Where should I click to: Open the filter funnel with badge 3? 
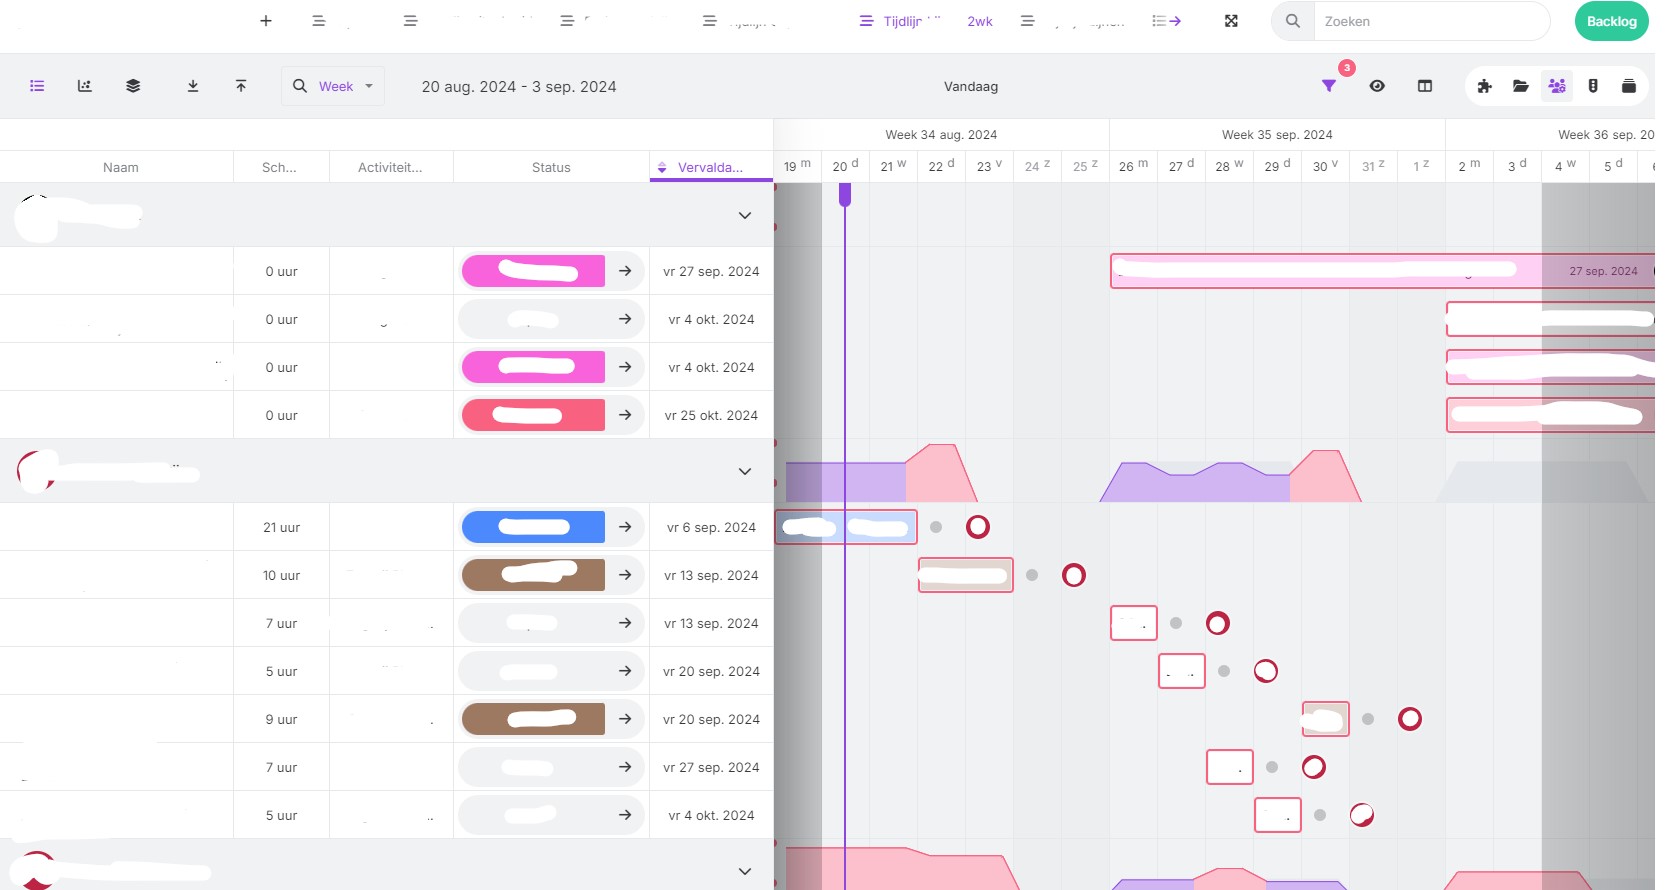tap(1329, 86)
